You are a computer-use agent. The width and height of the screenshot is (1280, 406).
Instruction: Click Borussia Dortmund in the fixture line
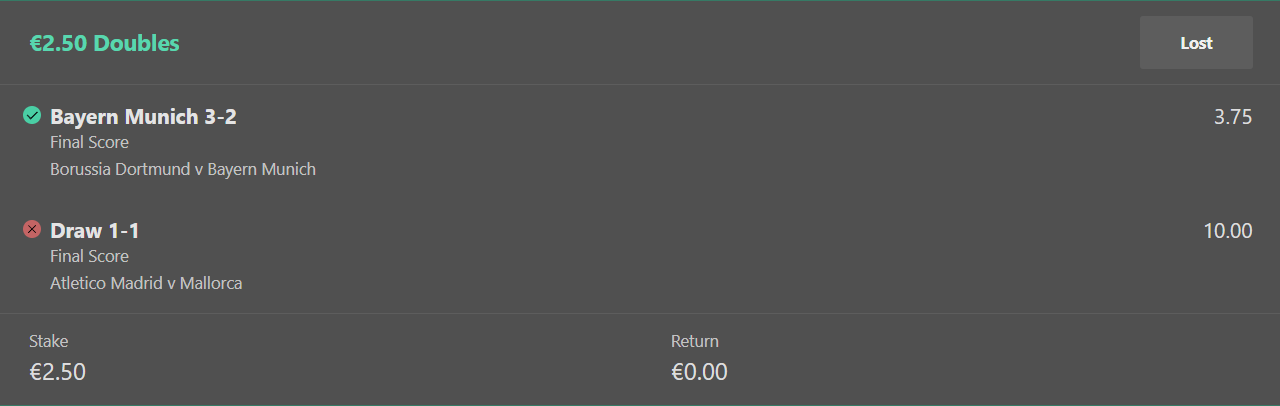click(x=120, y=170)
